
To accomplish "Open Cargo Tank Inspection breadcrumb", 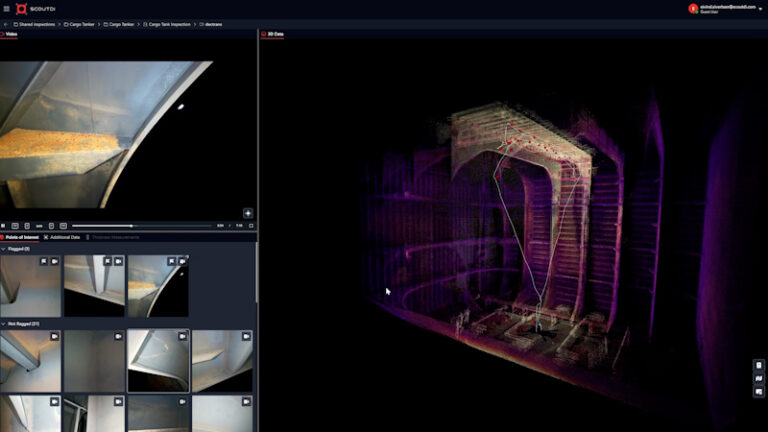I will 167,24.
